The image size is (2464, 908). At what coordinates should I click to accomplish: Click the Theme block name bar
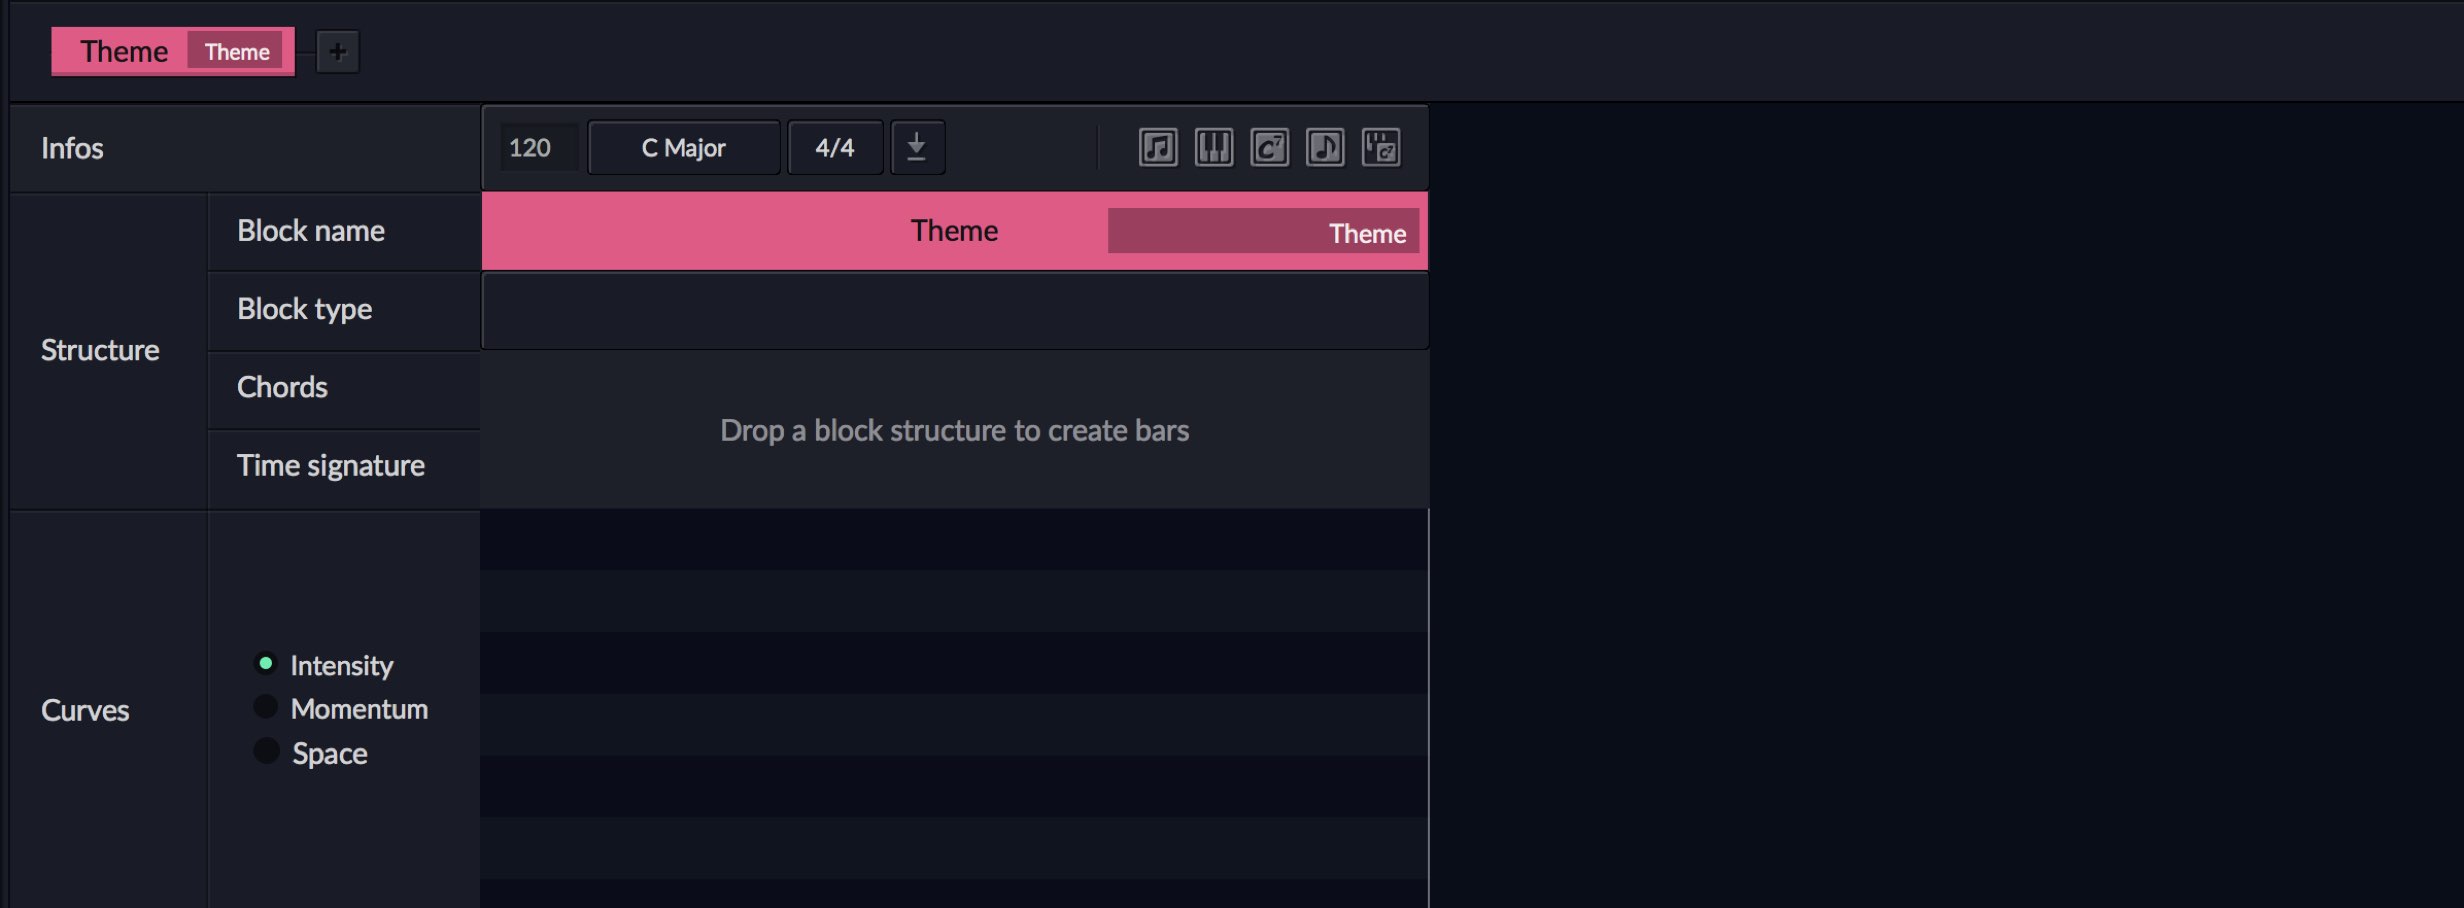point(955,231)
